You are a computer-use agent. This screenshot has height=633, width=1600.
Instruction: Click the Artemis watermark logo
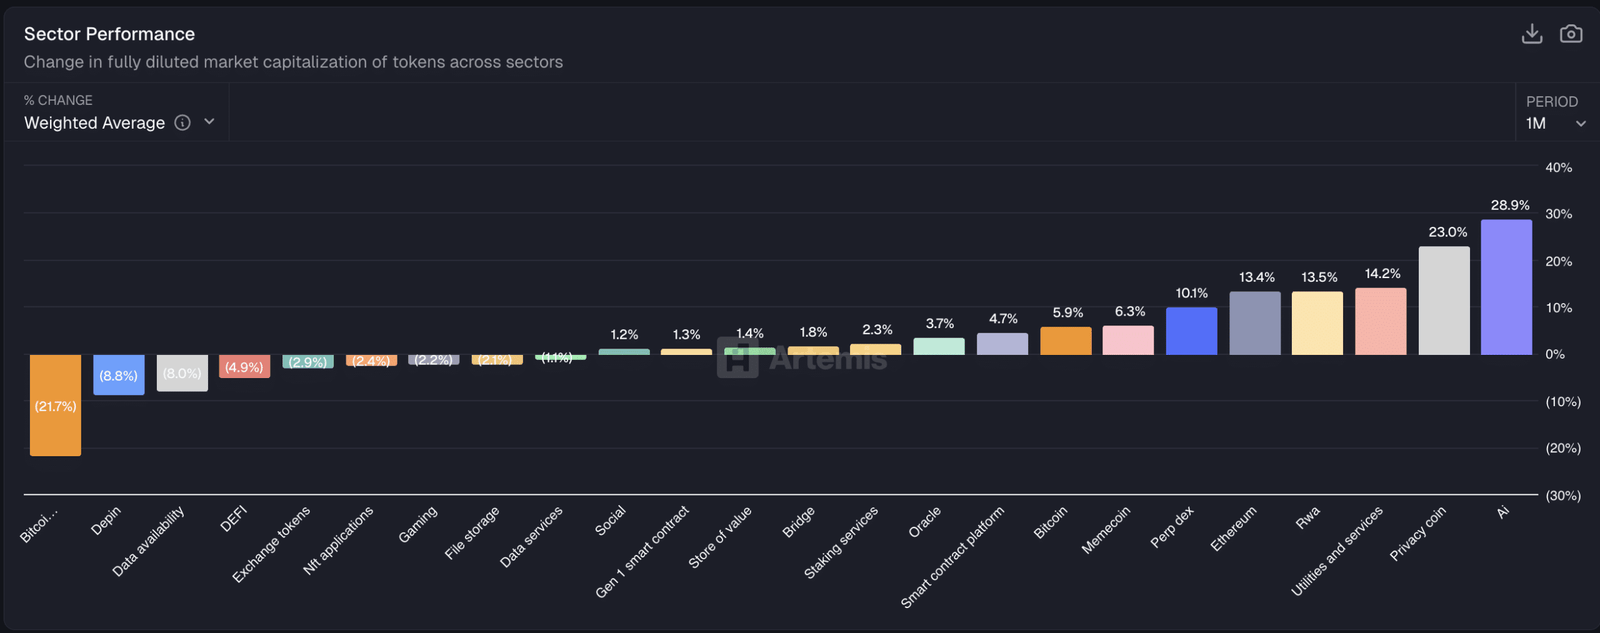802,358
